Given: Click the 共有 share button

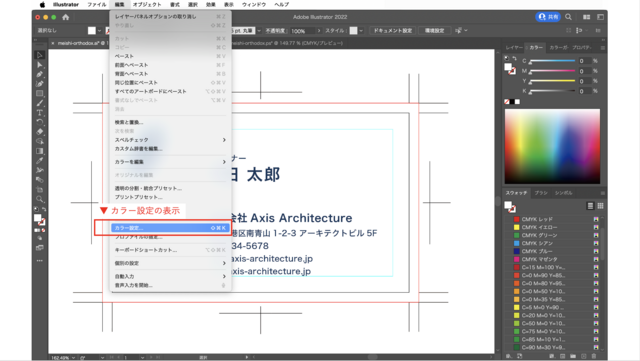Looking at the screenshot, I should 548,17.
